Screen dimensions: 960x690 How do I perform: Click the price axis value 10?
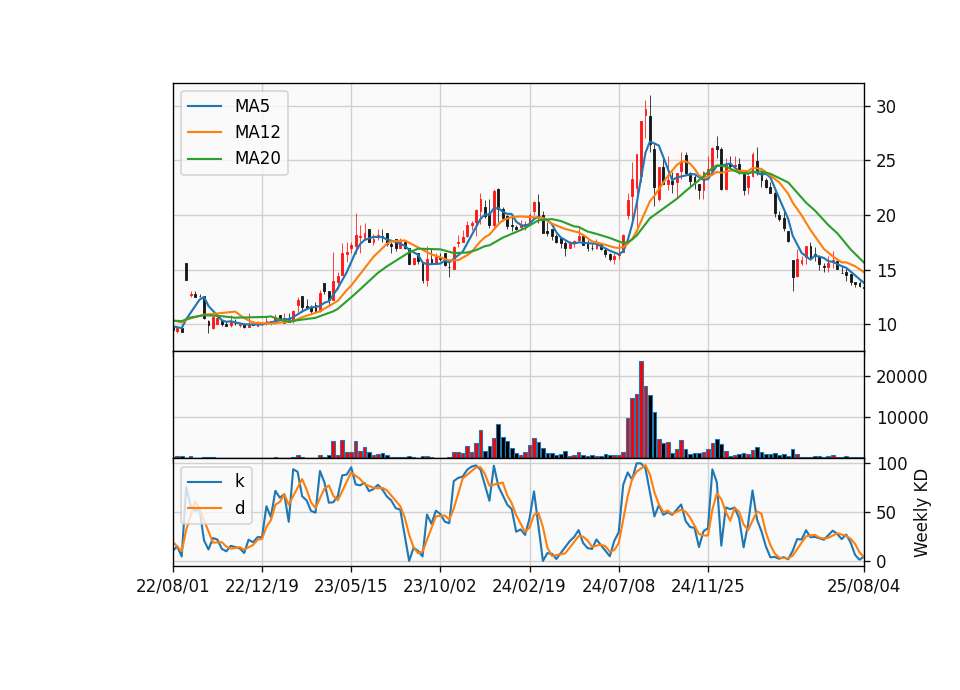click(x=886, y=325)
